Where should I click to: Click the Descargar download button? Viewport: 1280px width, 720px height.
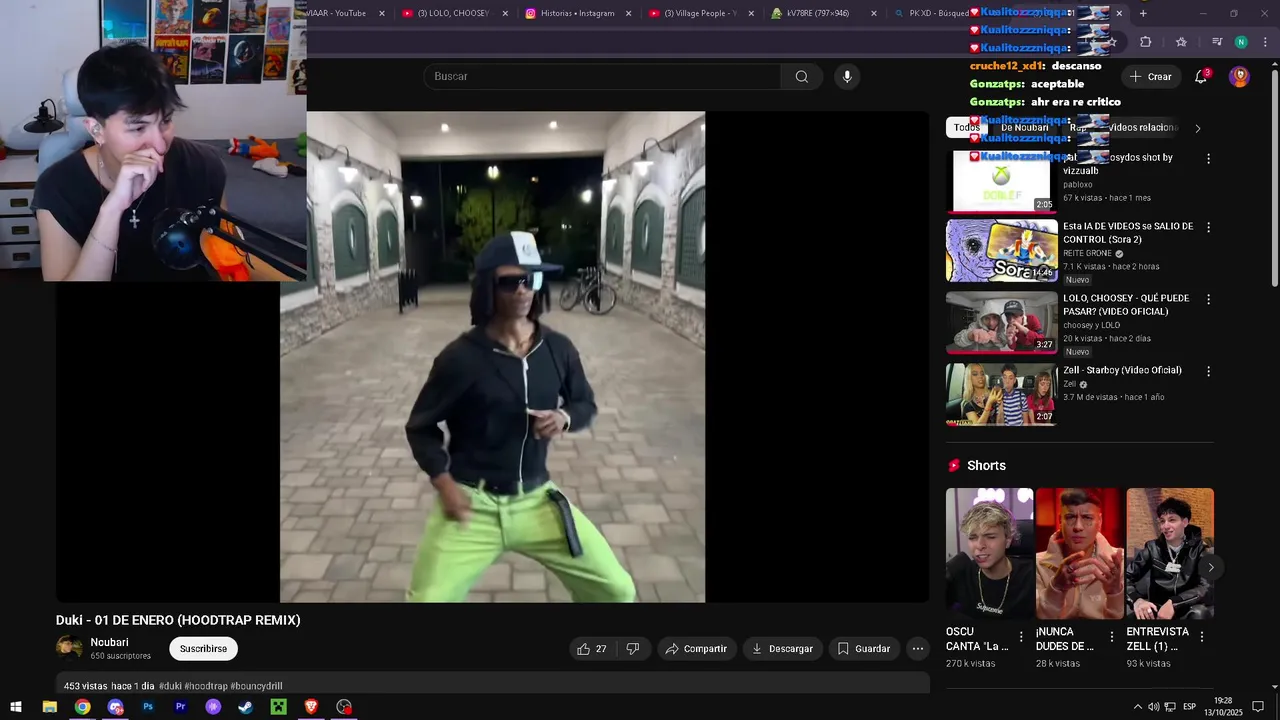[x=782, y=649]
